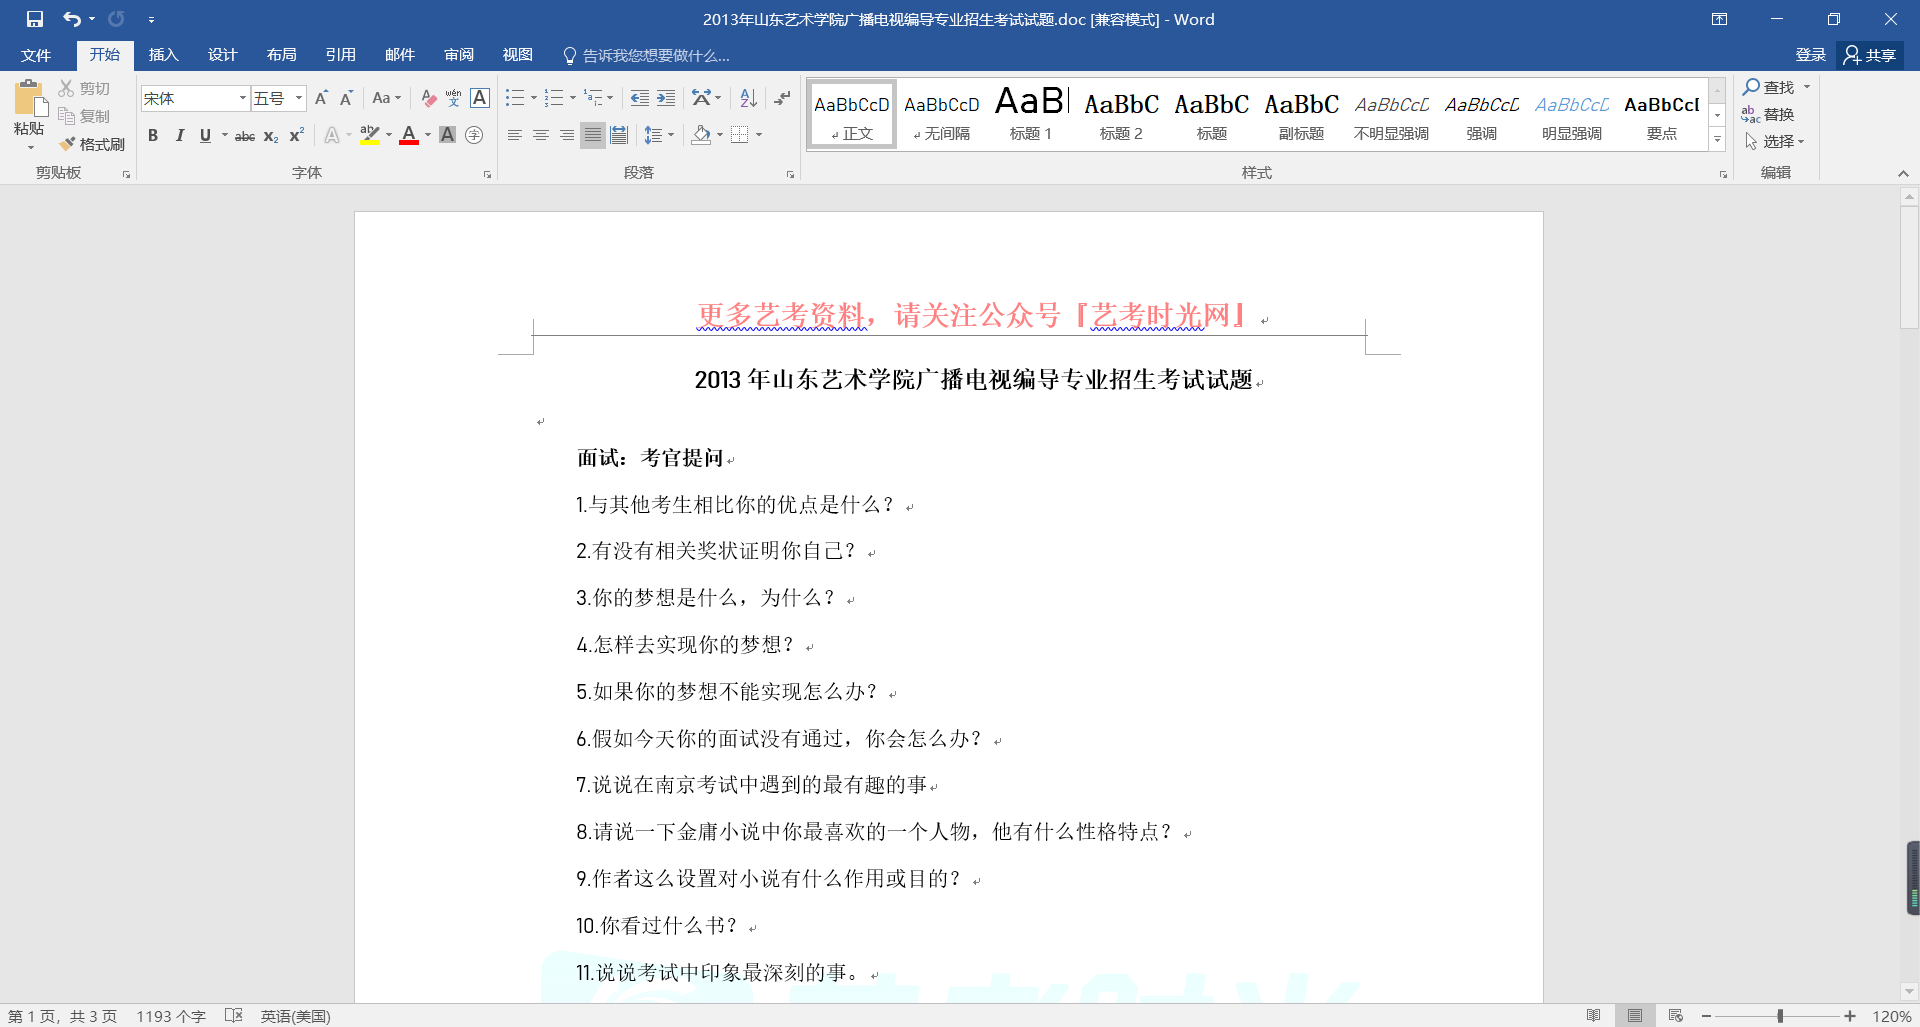Open the font size dropdown
The image size is (1920, 1027).
click(299, 98)
